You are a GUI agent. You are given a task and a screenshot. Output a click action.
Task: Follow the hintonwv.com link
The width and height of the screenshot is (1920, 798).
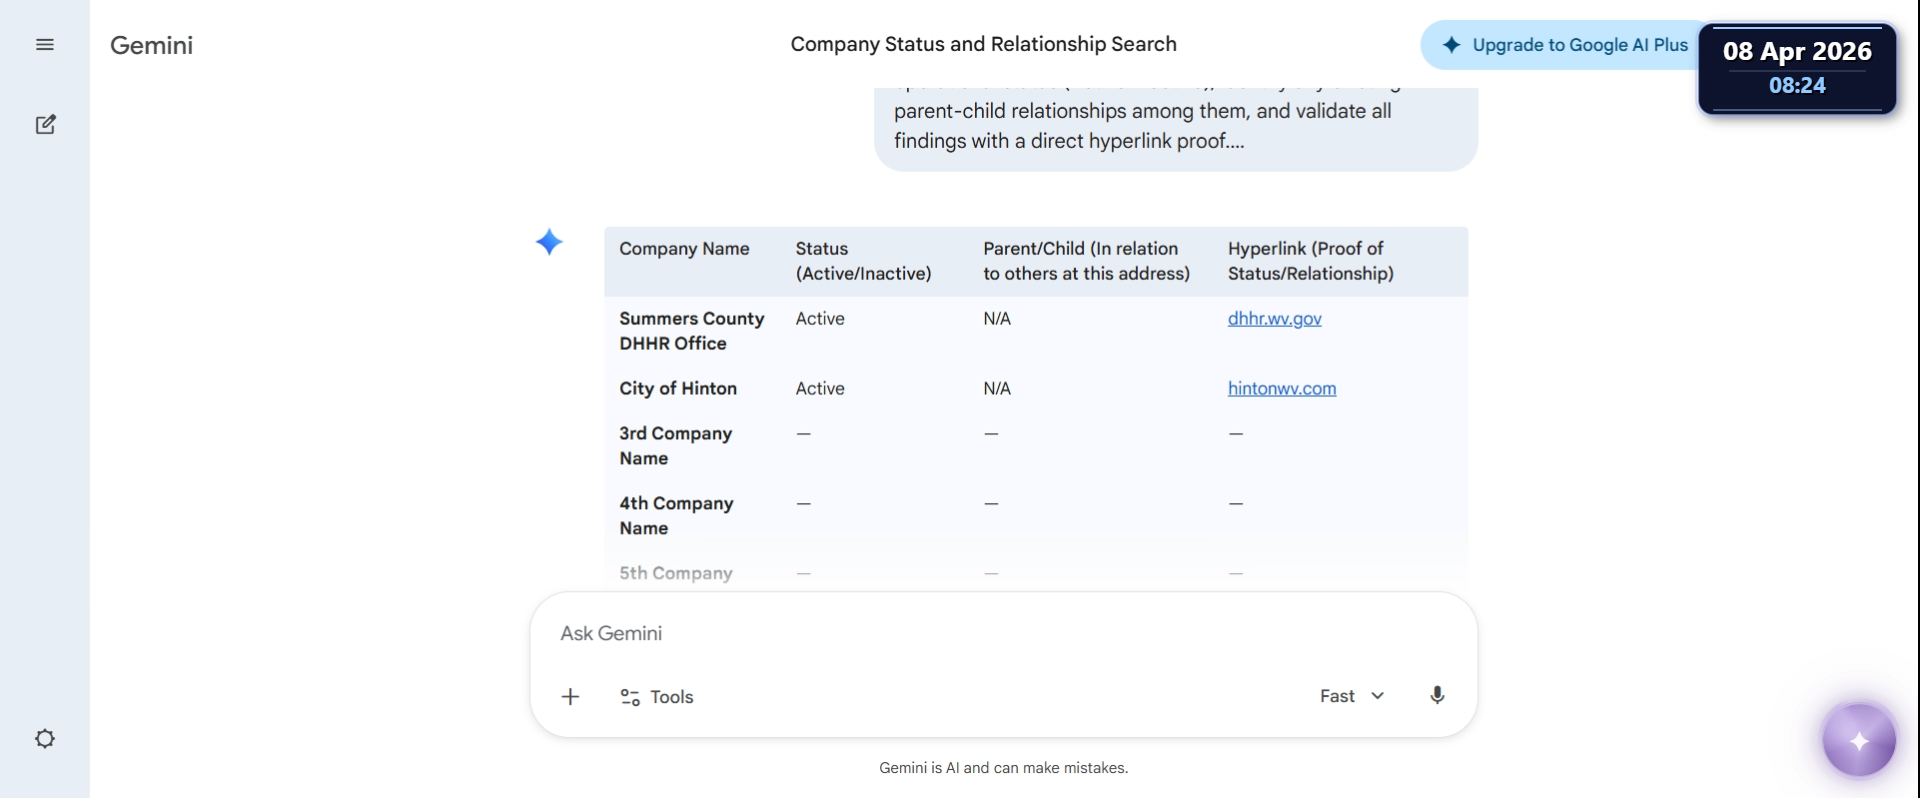coord(1281,389)
